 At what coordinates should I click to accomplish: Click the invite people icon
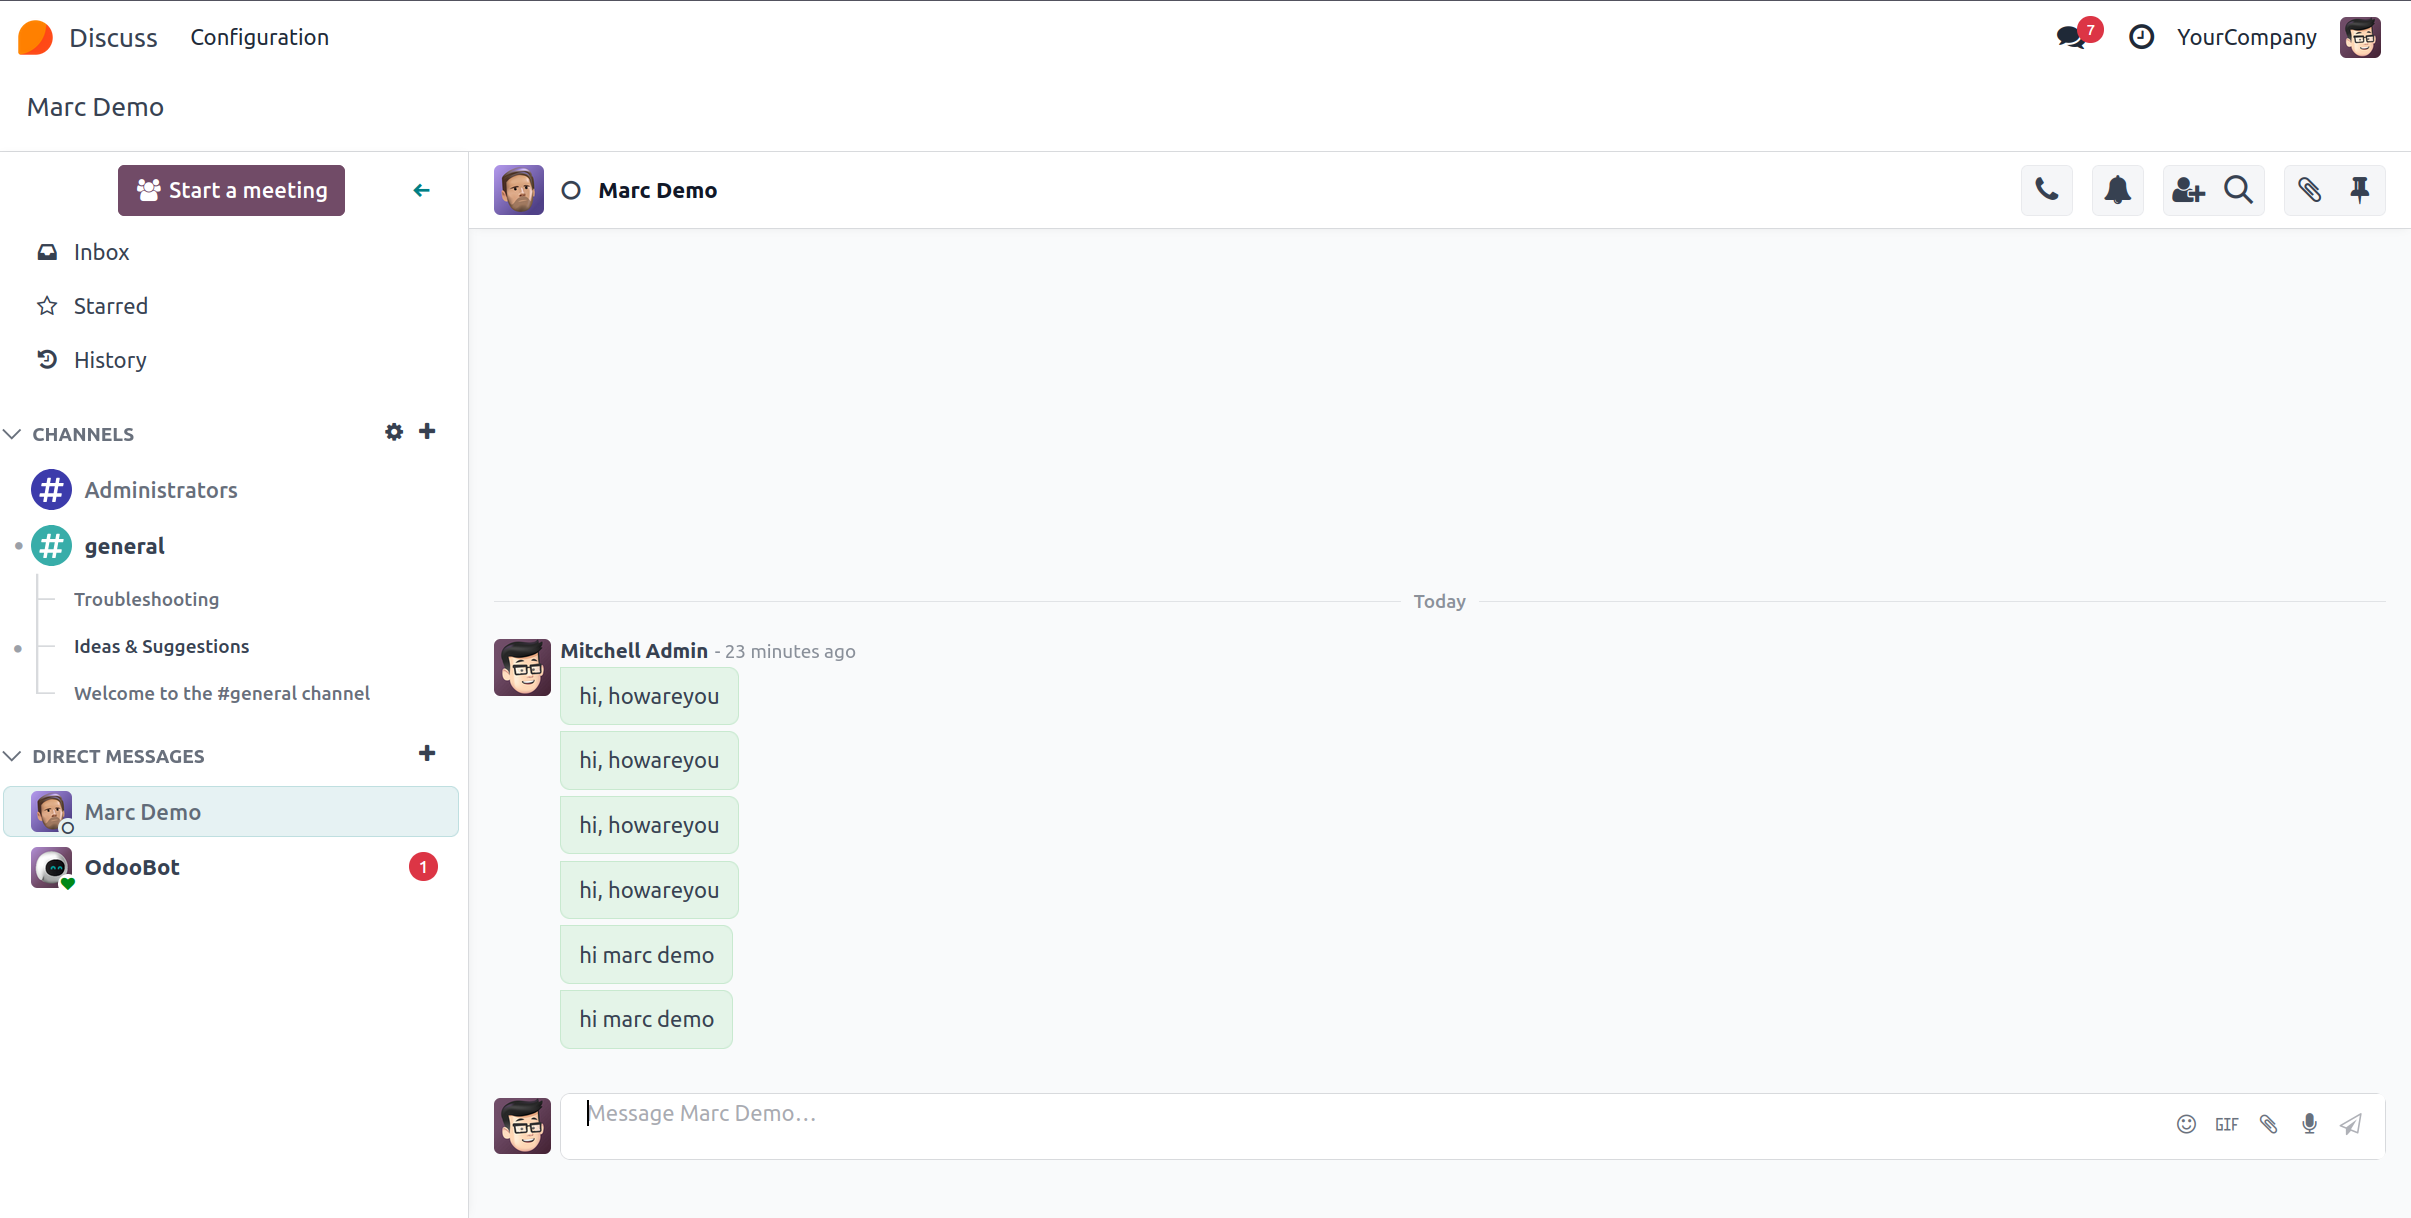pos(2187,190)
